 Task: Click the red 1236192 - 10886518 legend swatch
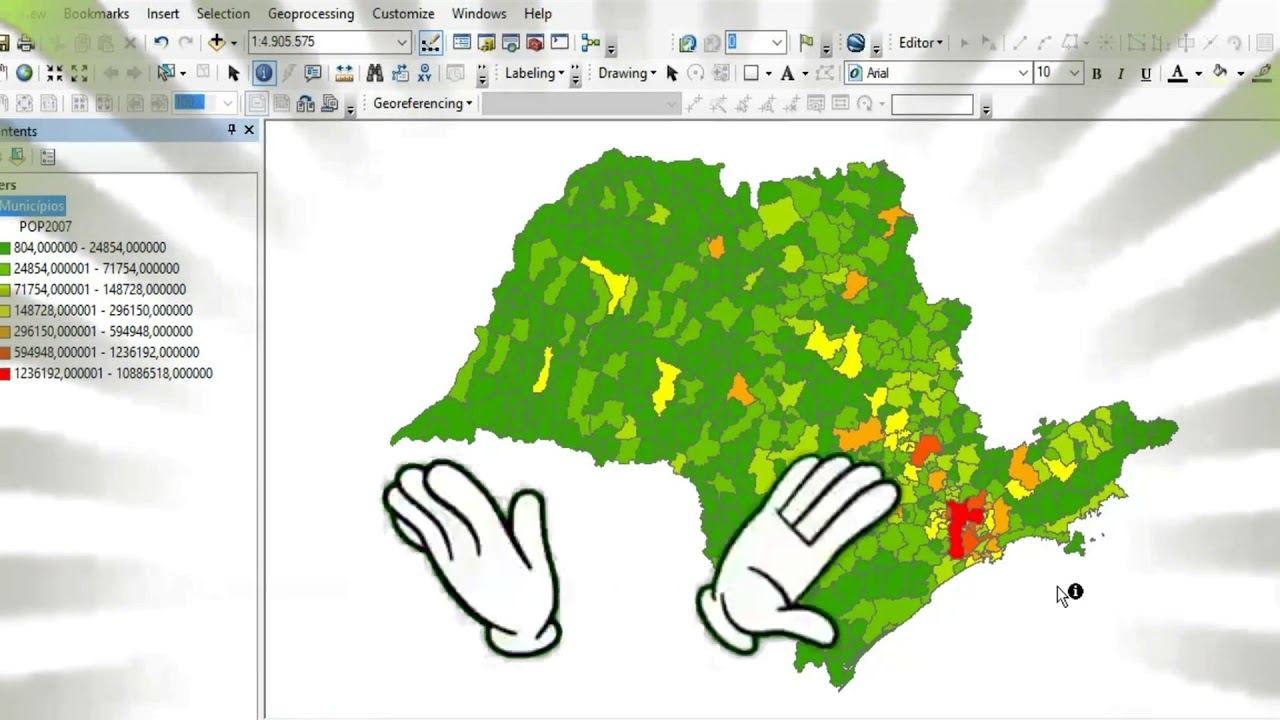pyautogui.click(x=5, y=374)
